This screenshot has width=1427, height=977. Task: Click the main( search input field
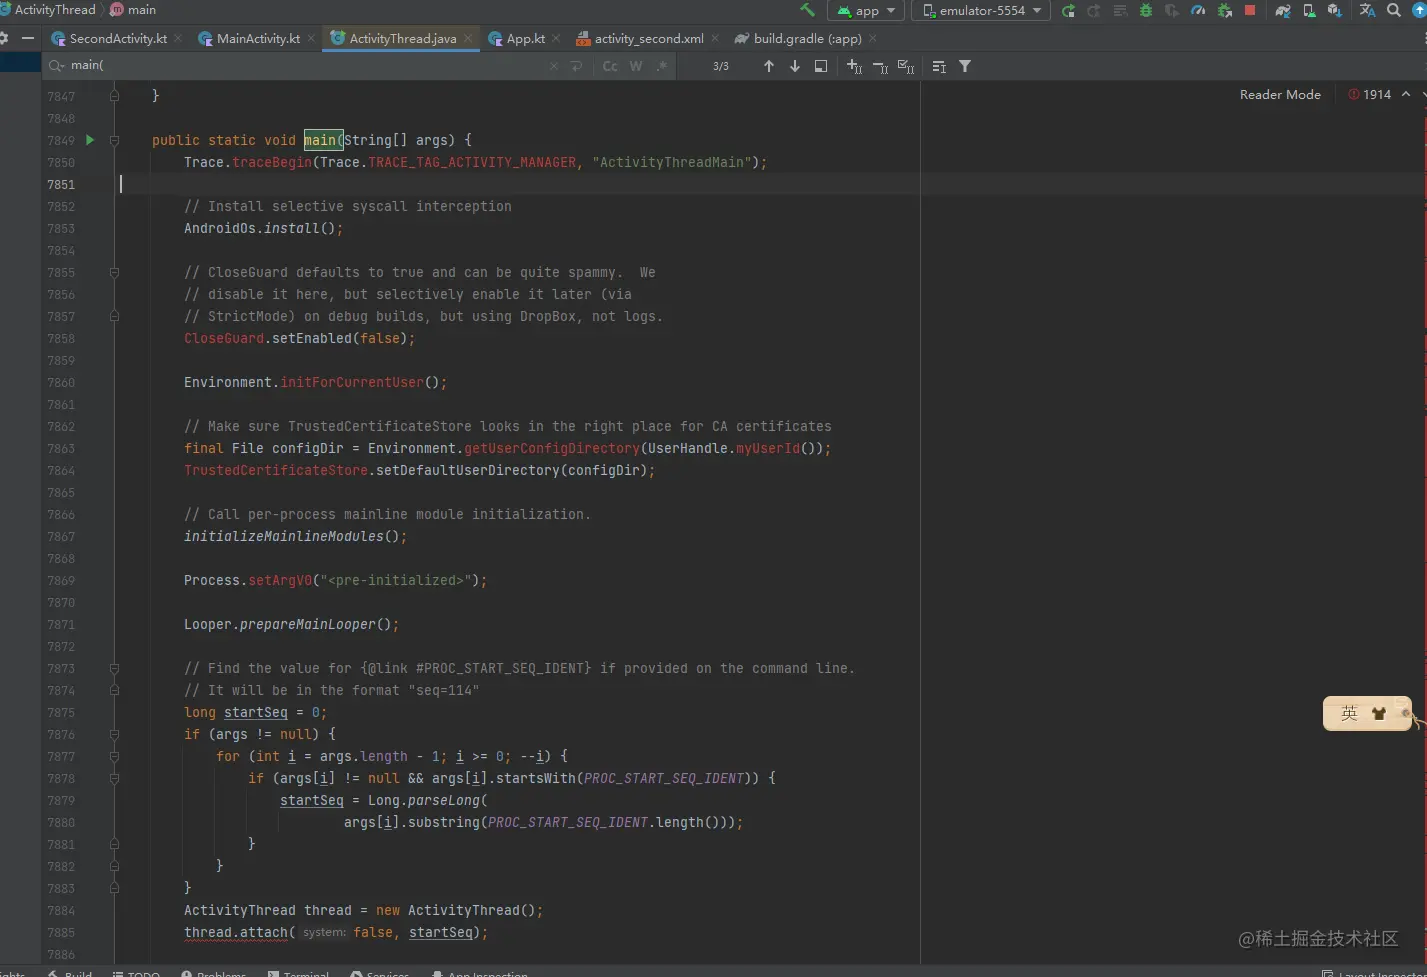300,65
